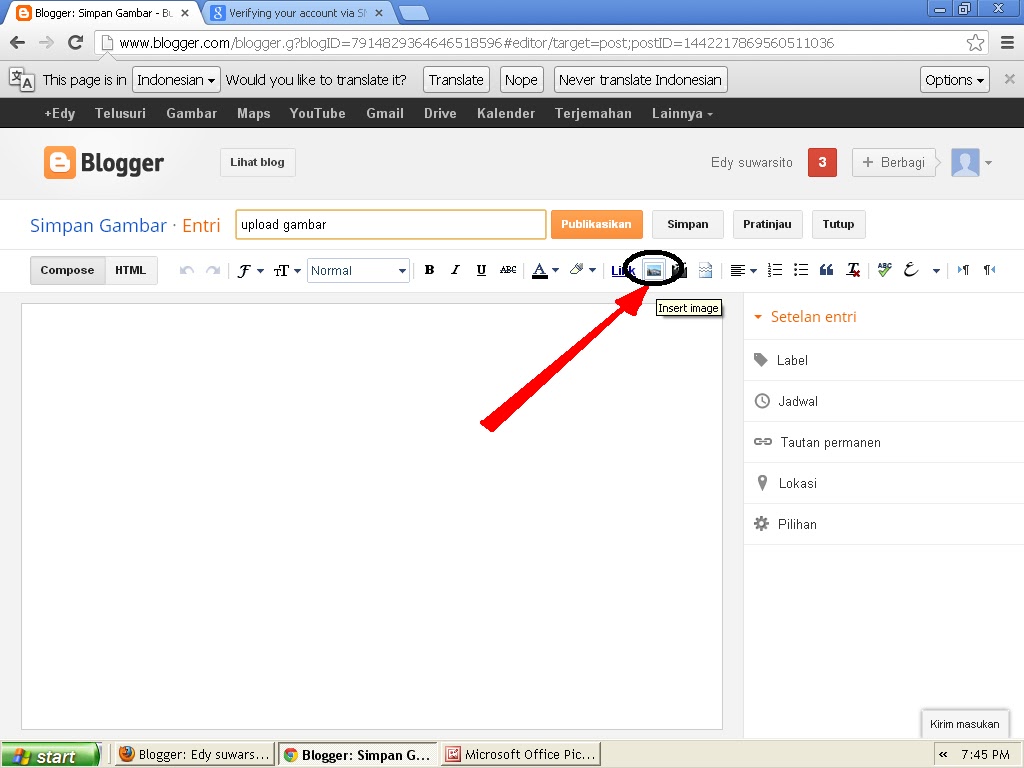Open Terjemahan in Google bar

coord(593,114)
